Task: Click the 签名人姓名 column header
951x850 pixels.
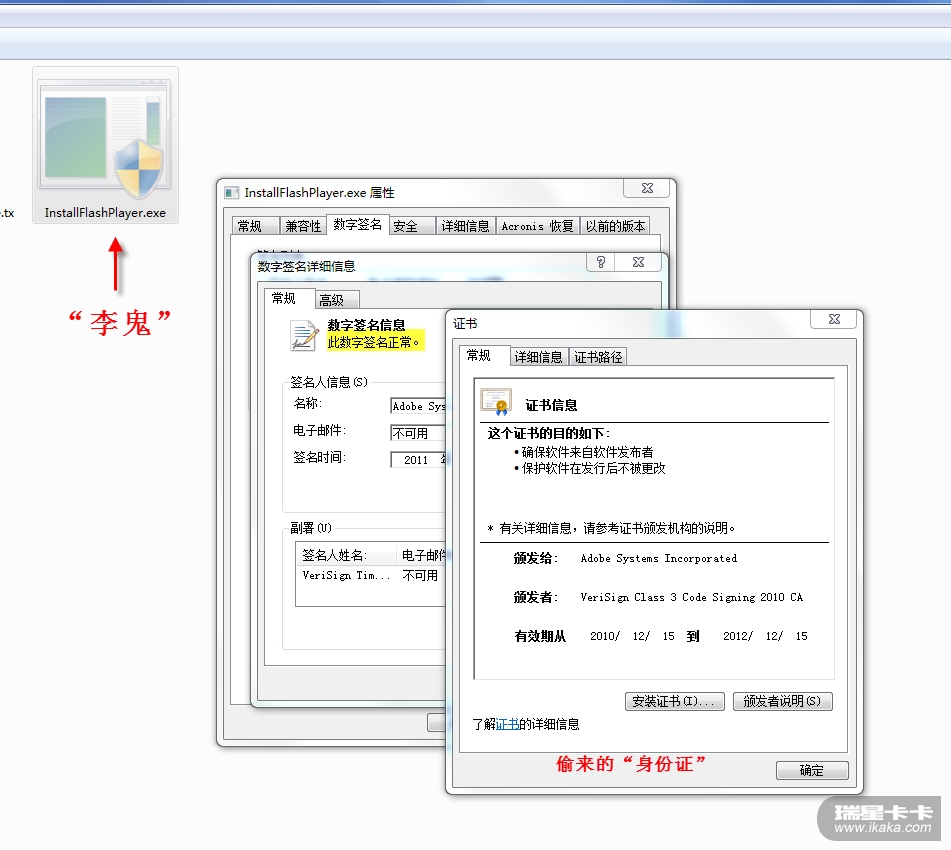Action: coord(347,555)
